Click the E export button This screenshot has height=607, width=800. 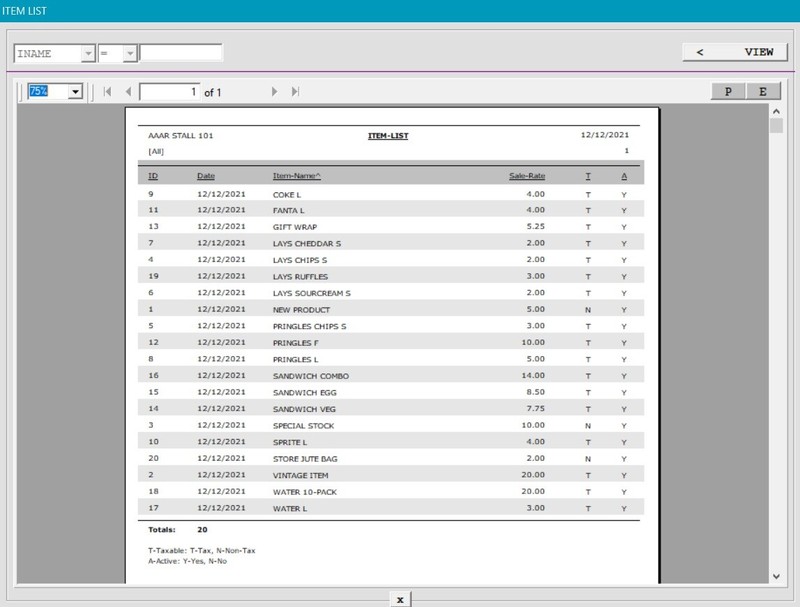click(763, 92)
